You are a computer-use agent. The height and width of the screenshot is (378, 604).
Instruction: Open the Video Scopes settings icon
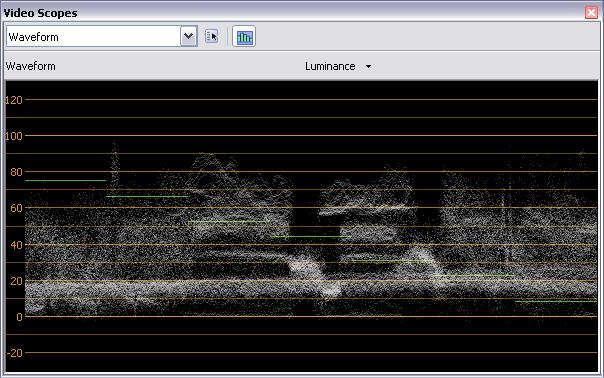tap(211, 37)
